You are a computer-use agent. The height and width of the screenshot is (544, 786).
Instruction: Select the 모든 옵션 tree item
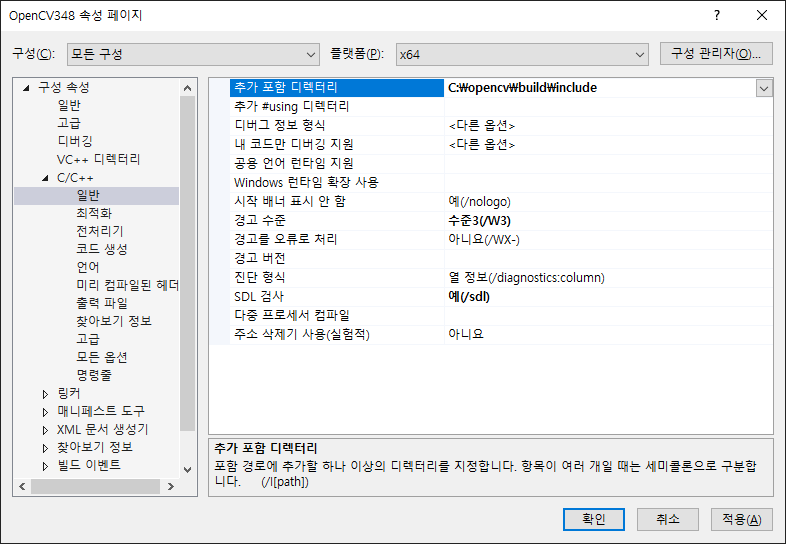pos(102,357)
